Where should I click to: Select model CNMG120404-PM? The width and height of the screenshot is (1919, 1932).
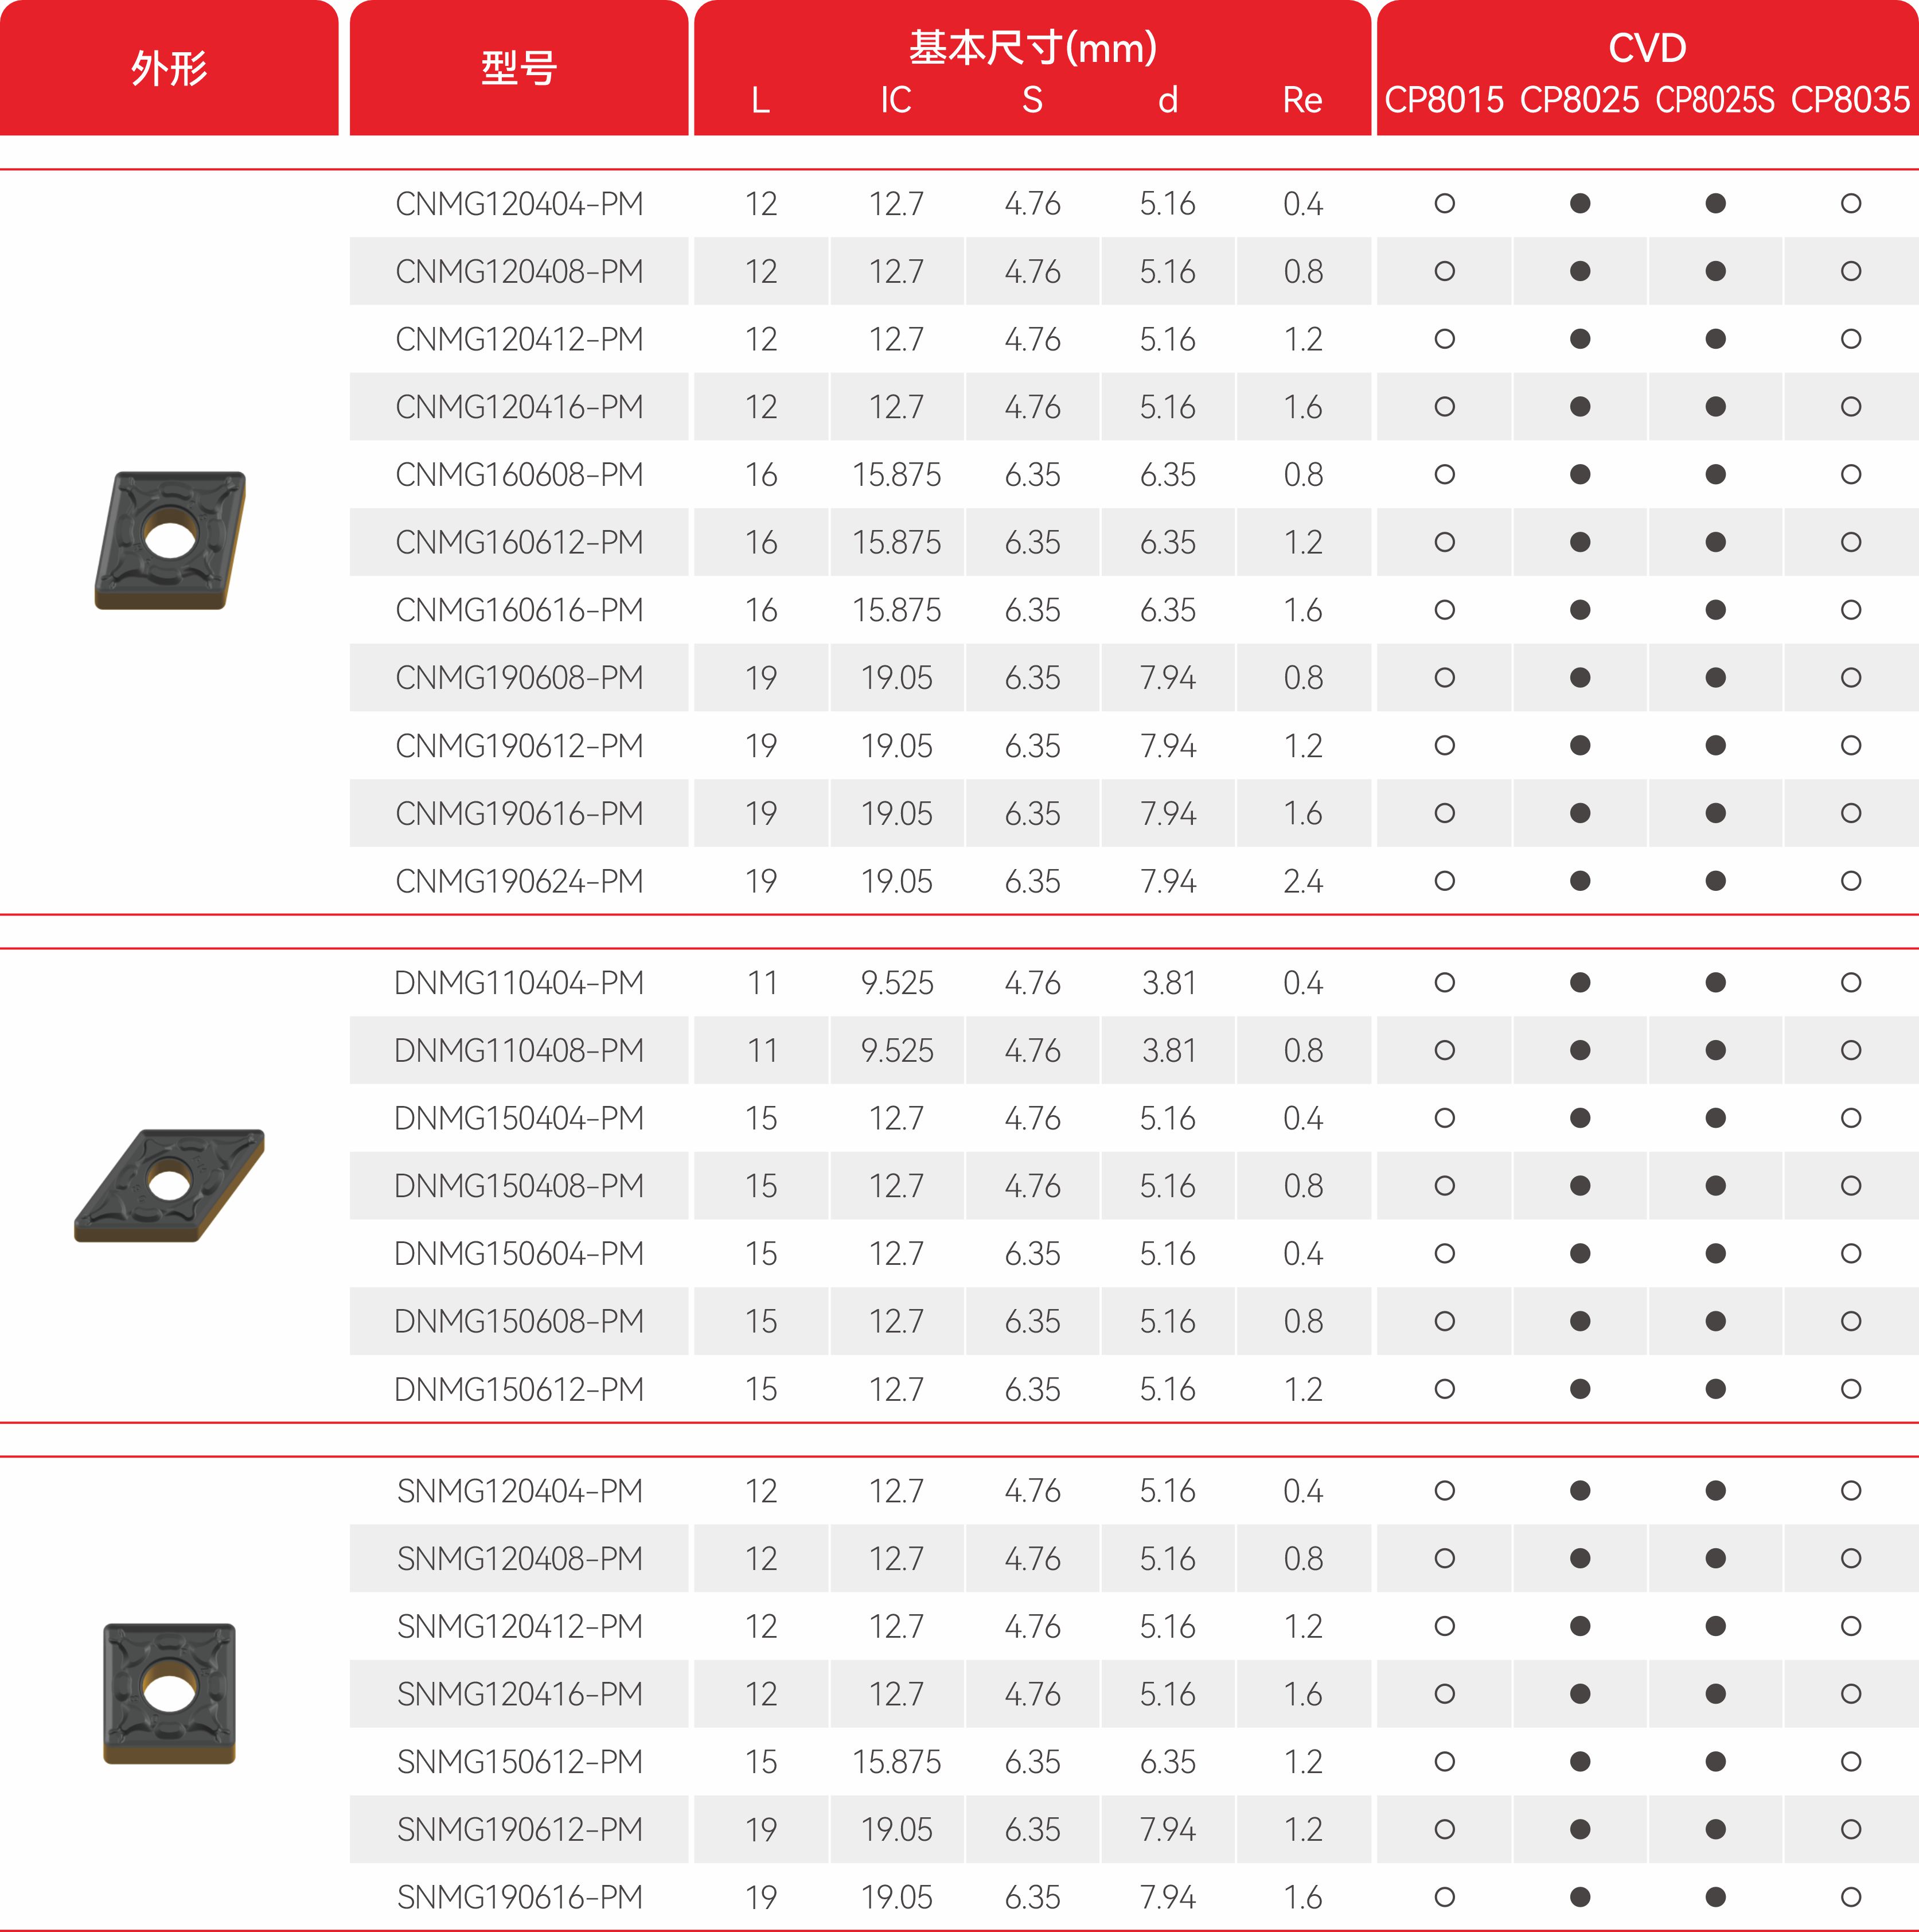pyautogui.click(x=519, y=204)
